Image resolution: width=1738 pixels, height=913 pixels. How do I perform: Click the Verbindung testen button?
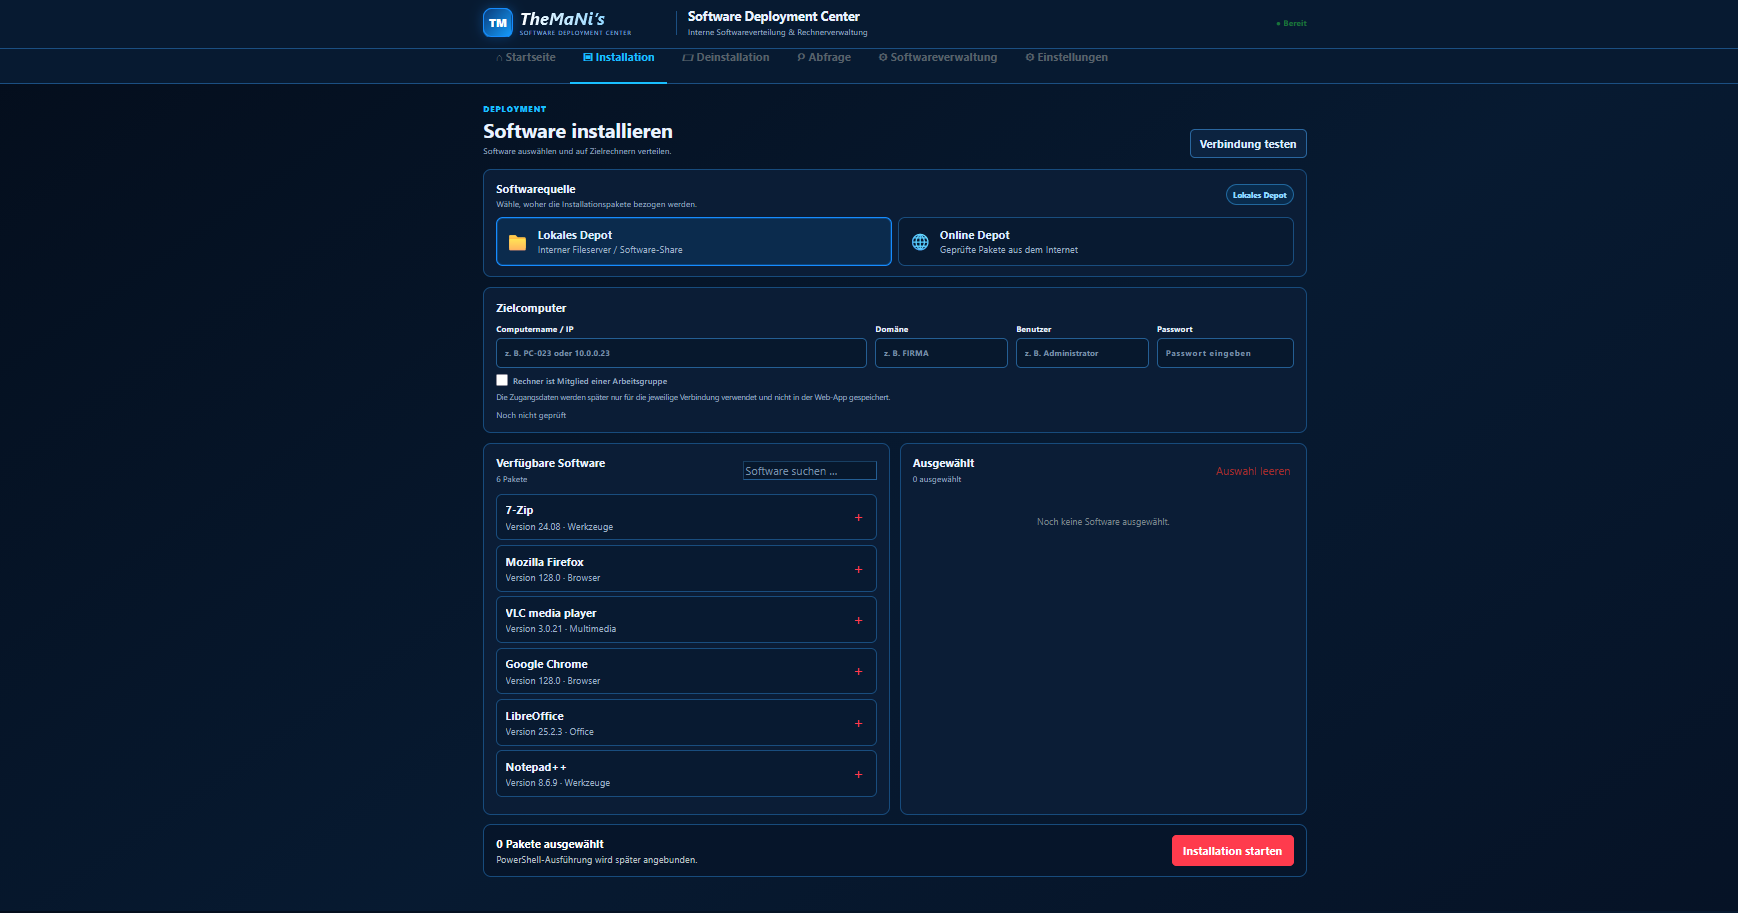click(x=1248, y=144)
